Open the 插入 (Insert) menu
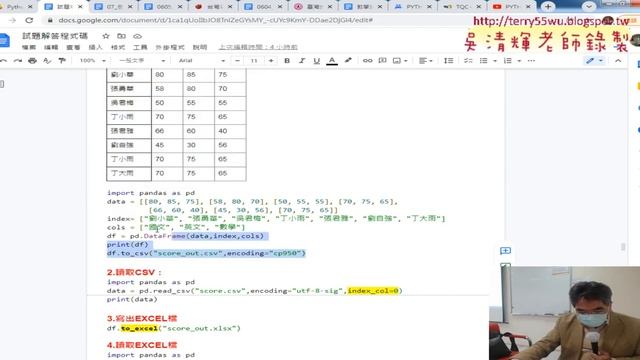 96,47
